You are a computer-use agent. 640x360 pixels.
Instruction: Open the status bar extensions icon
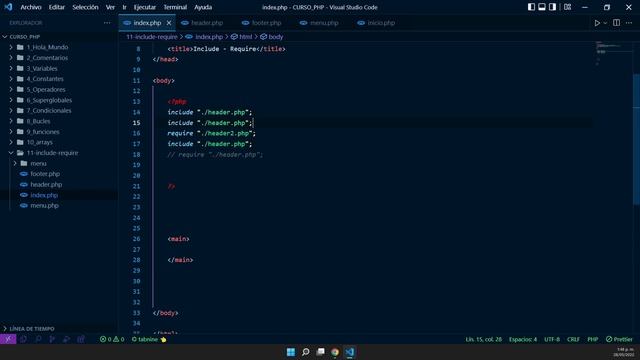point(81,339)
